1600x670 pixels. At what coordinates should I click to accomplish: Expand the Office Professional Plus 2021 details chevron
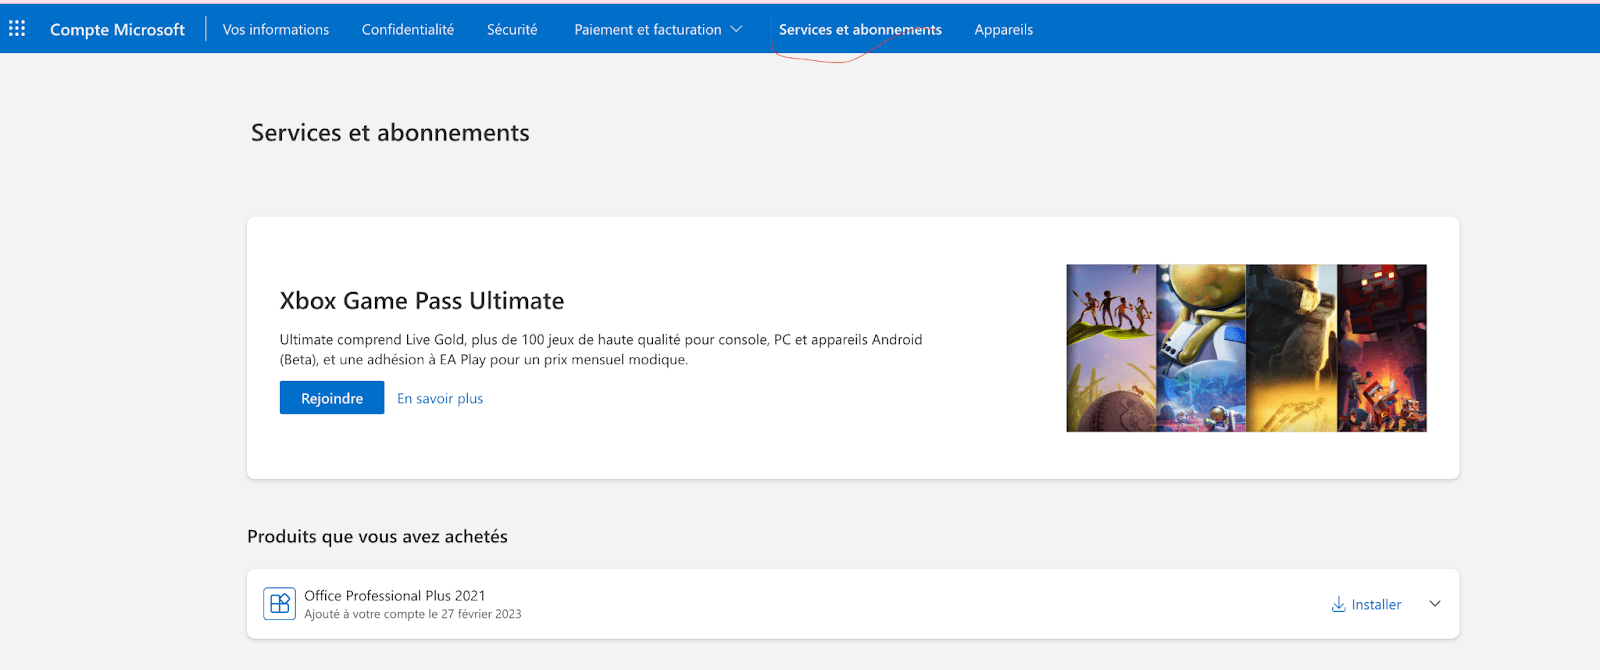coord(1435,604)
